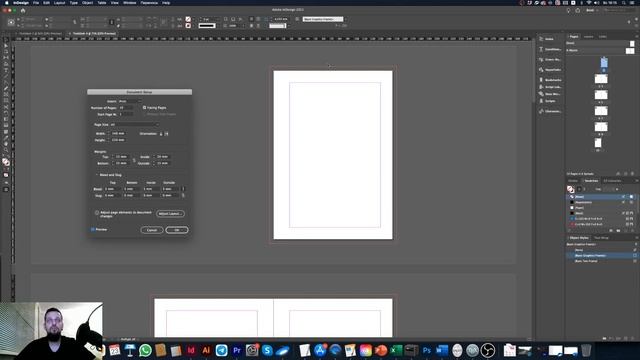Toggle the Slug chain-link icon

tap(183, 196)
